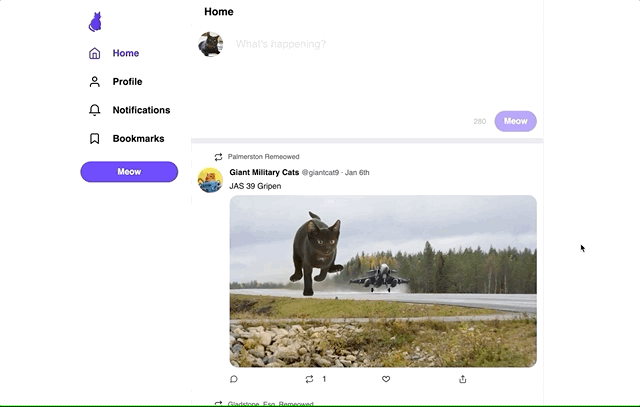Click the composer Meow button
Screen dimensions: 640x407
516,121
